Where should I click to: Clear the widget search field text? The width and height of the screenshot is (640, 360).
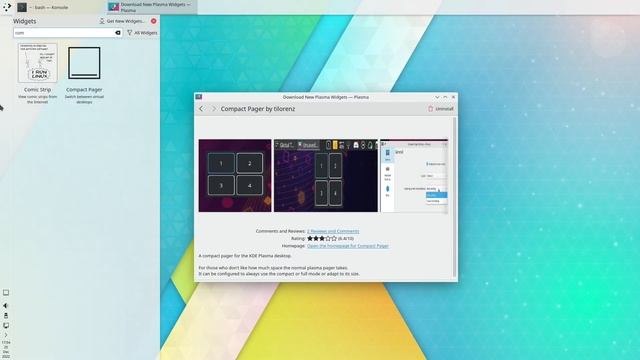coord(118,33)
